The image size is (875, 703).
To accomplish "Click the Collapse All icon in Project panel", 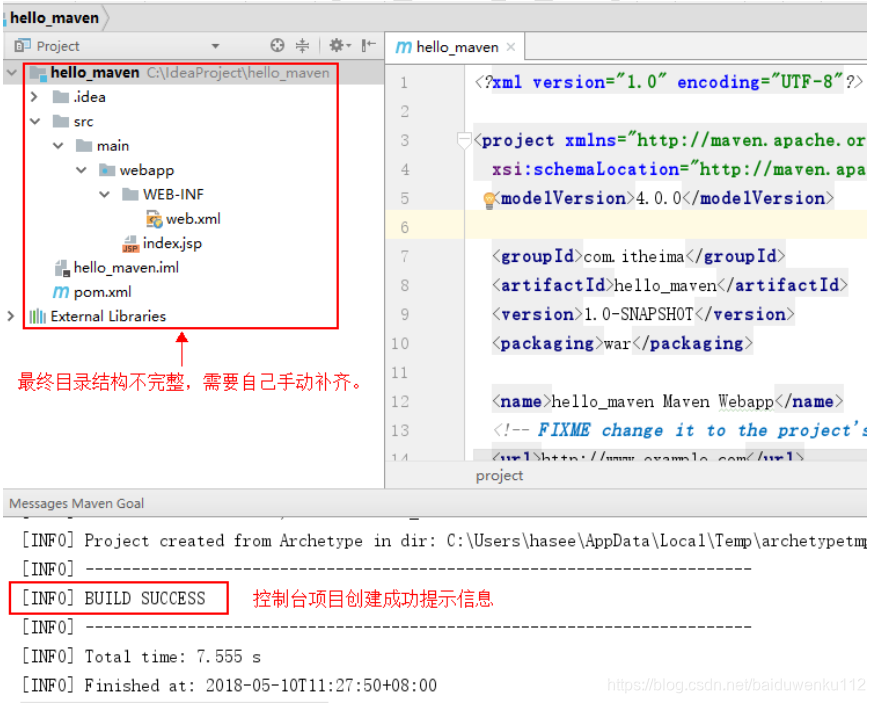I will tap(302, 45).
